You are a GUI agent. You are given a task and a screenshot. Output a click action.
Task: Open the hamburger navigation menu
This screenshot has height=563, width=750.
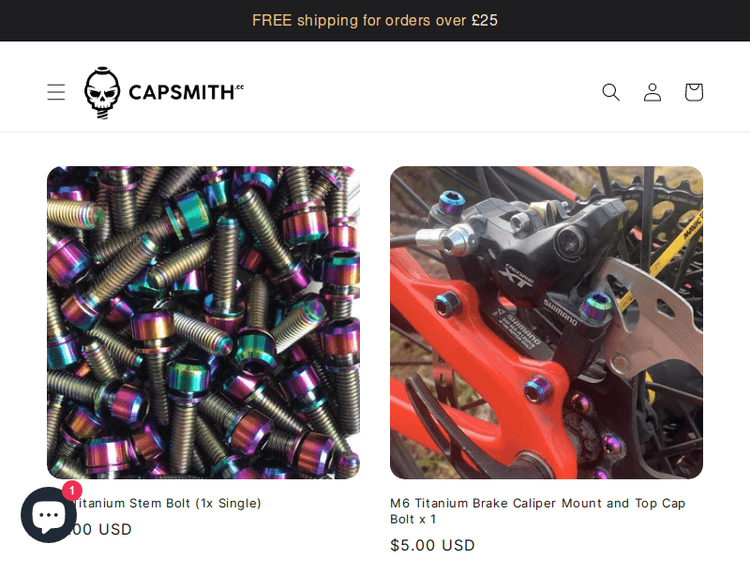coord(56,92)
